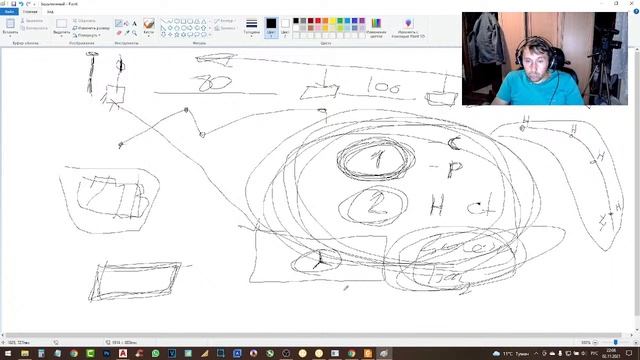The height and width of the screenshot is (360, 640).
Task: Open Windows Start menu
Action: click(x=8, y=353)
